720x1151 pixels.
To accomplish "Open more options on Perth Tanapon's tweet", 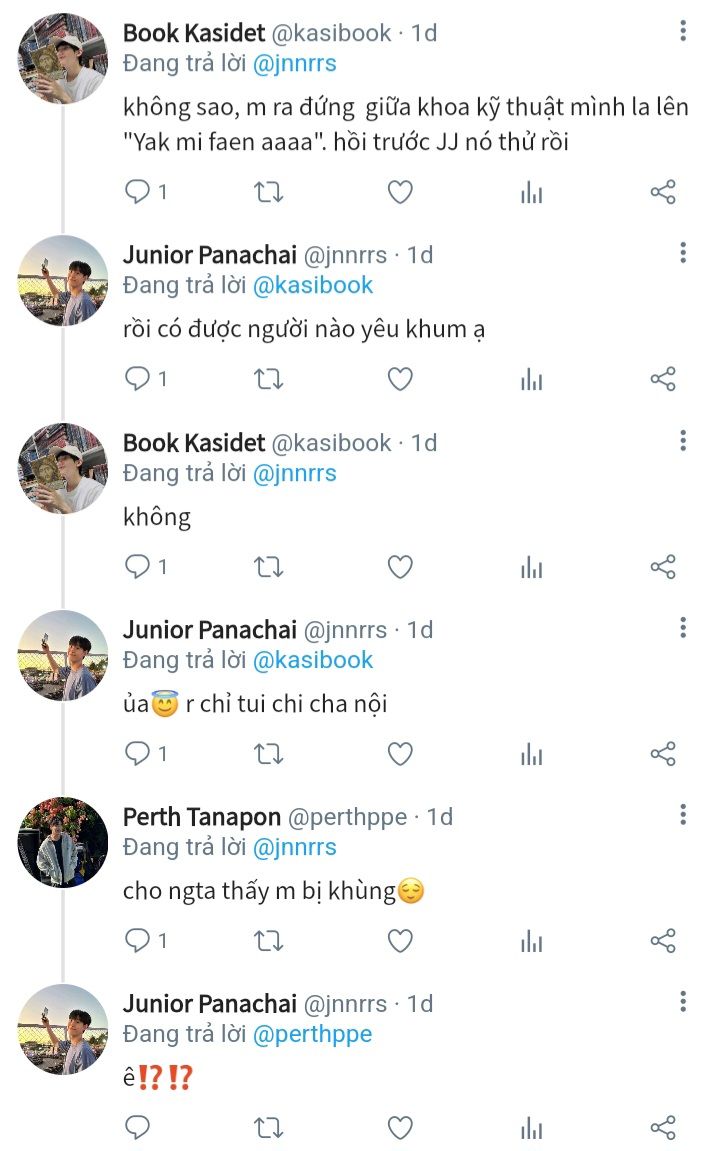I will [683, 815].
